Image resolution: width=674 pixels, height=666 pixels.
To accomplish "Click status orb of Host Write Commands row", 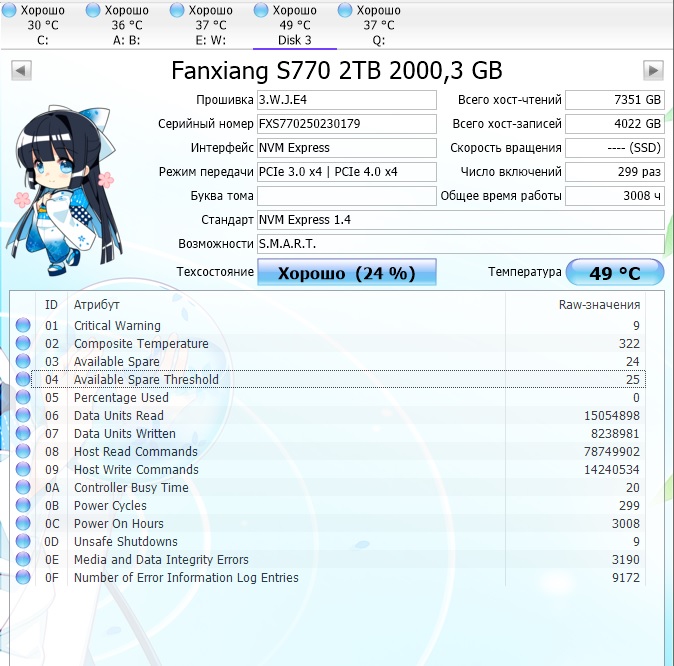I will point(23,469).
